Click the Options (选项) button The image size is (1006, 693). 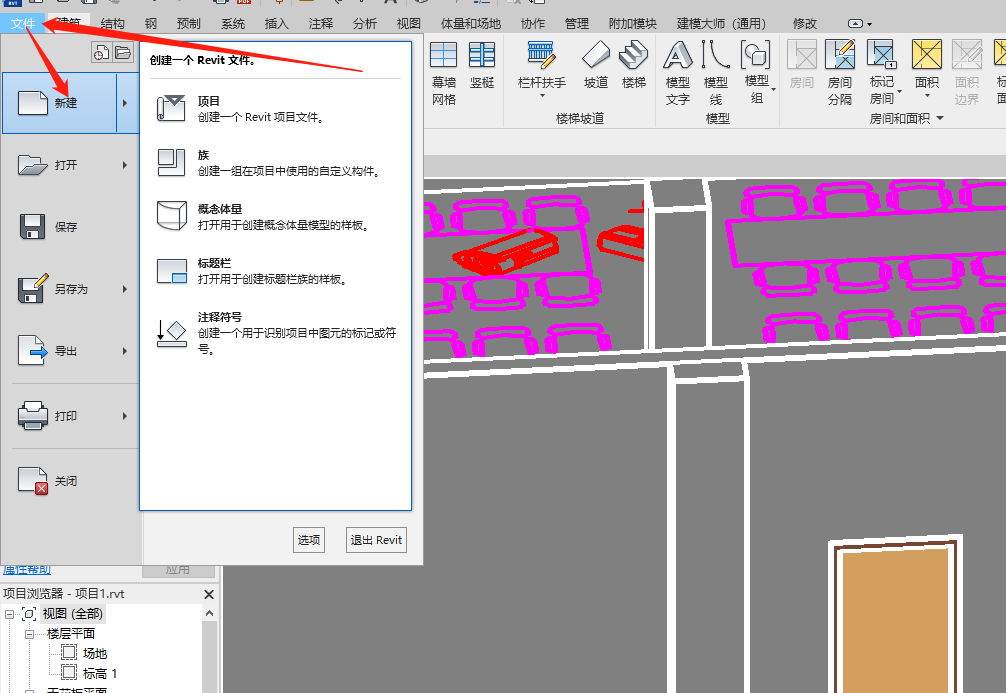[309, 540]
